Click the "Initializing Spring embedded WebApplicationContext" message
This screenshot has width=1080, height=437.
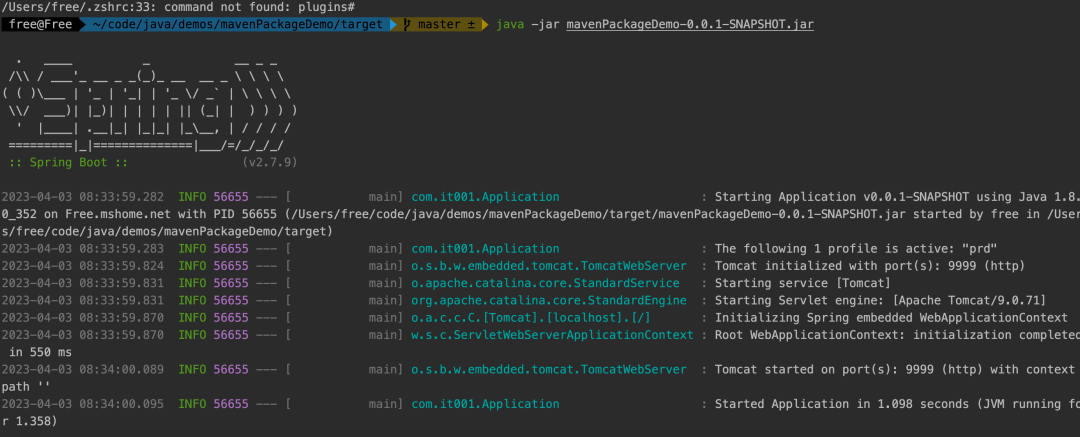point(892,318)
